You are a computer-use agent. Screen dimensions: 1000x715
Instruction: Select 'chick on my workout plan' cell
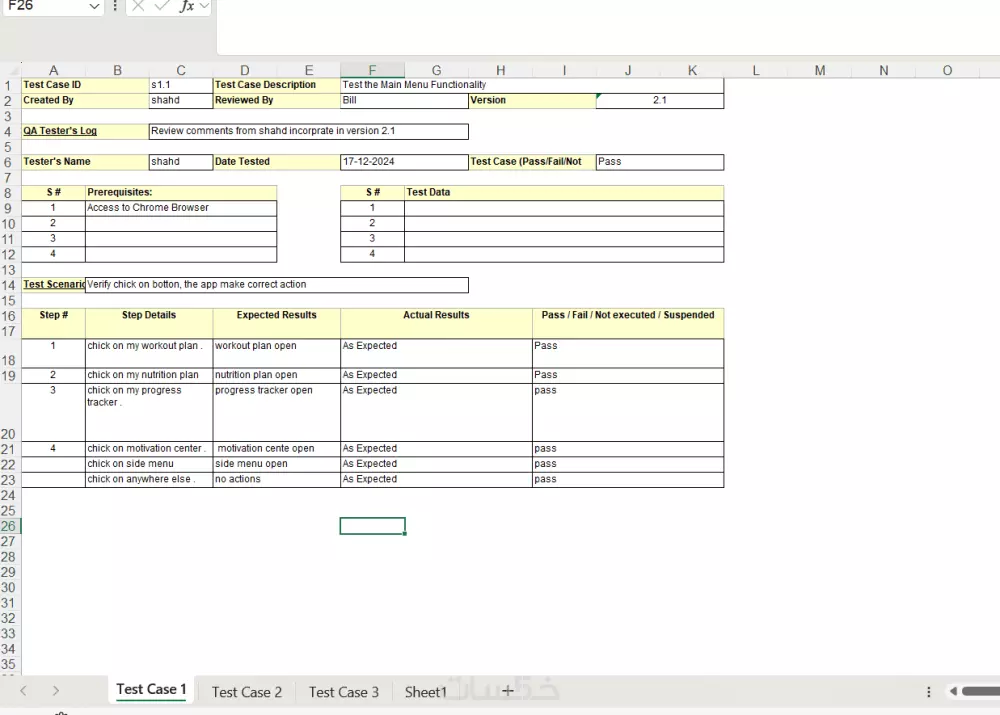[x=149, y=353]
